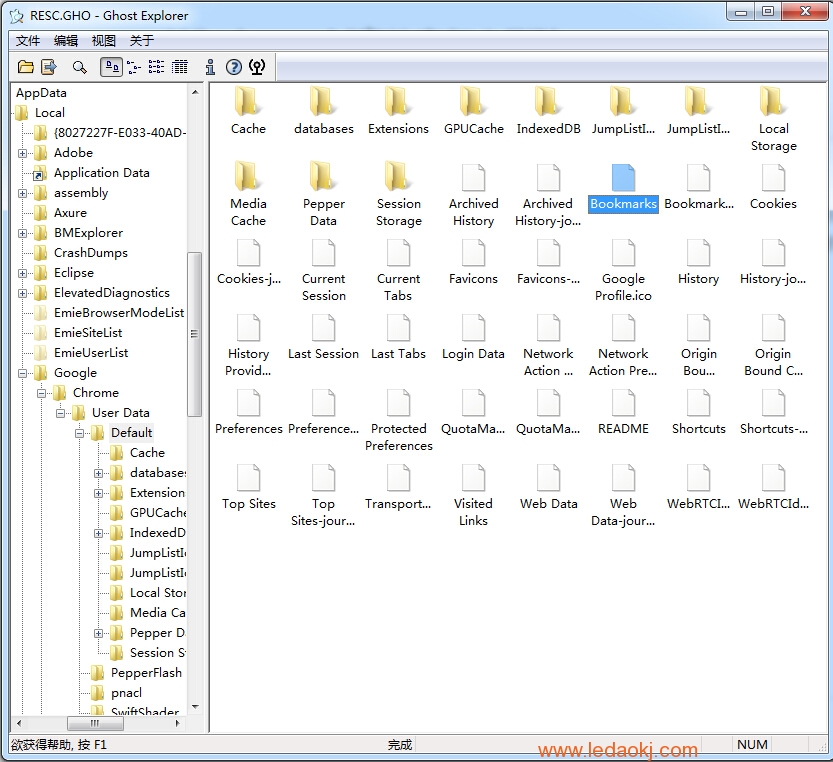Screen dimensions: 833x762
Task: Select the Local folder in the tree
Action: 50,113
